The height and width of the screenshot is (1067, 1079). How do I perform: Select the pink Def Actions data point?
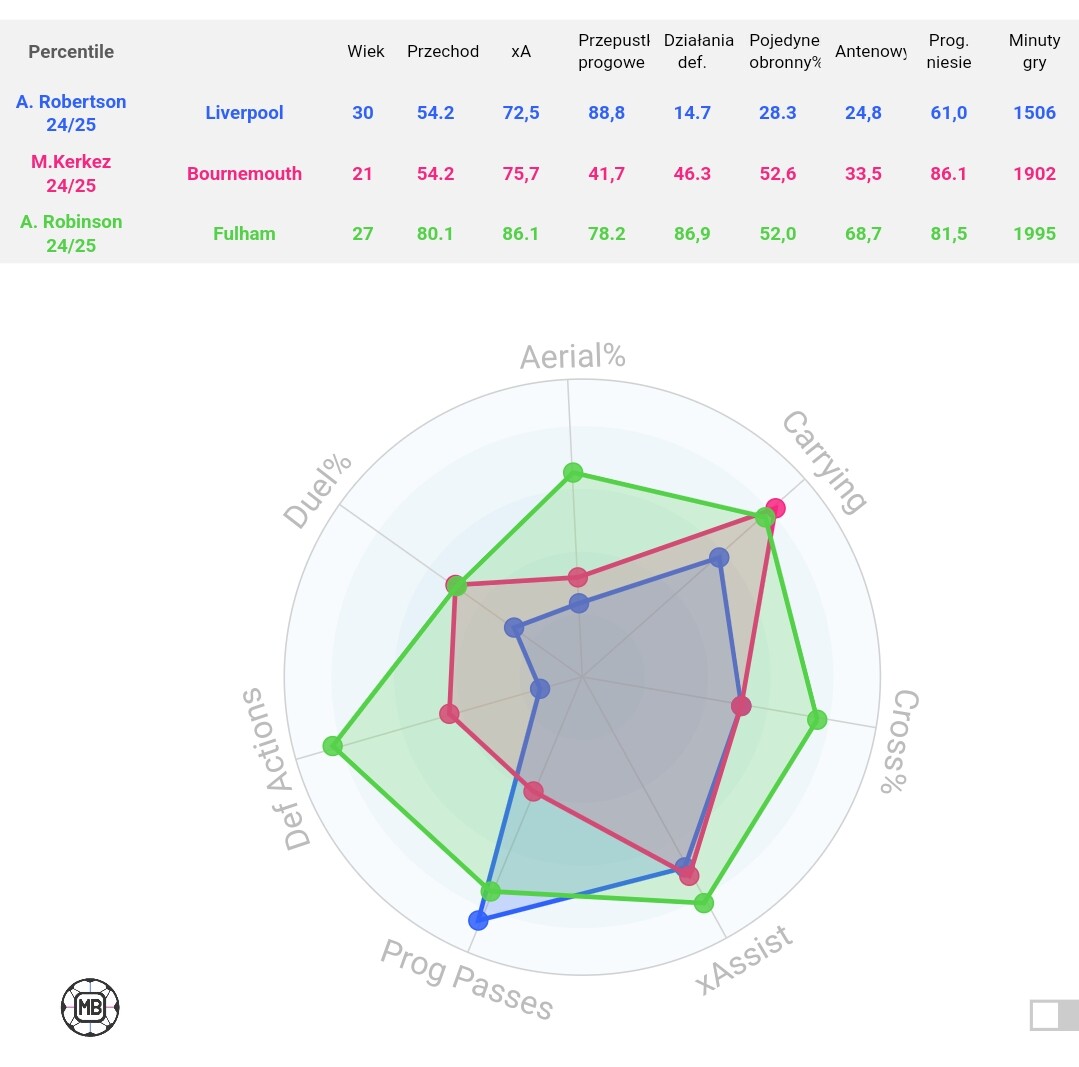tap(449, 714)
